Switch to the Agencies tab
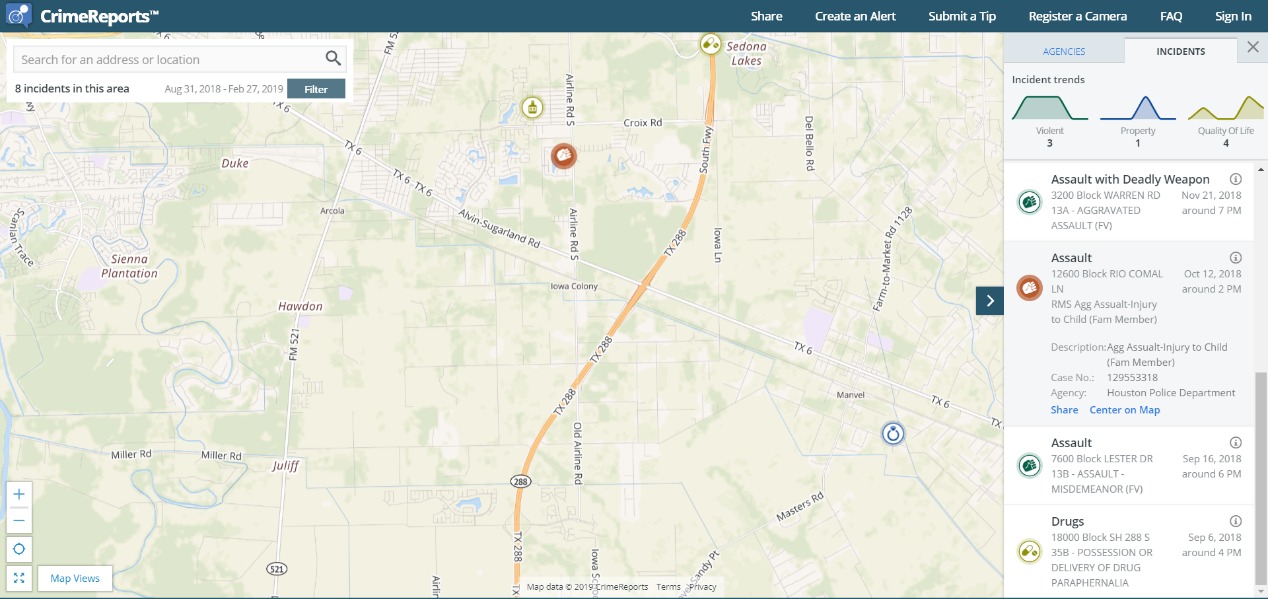The image size is (1268, 599). pyautogui.click(x=1064, y=51)
